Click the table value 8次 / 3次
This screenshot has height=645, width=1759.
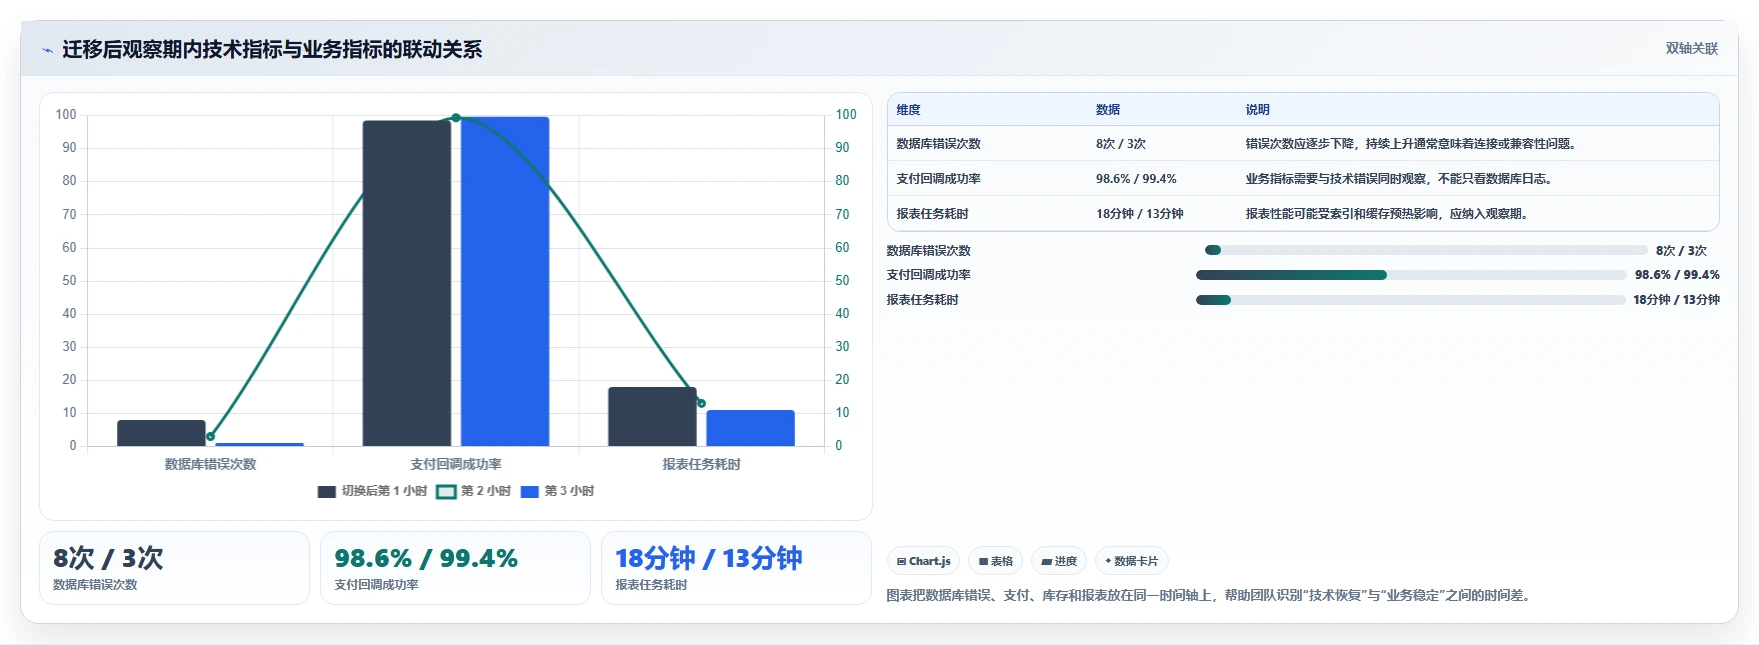pos(1121,144)
